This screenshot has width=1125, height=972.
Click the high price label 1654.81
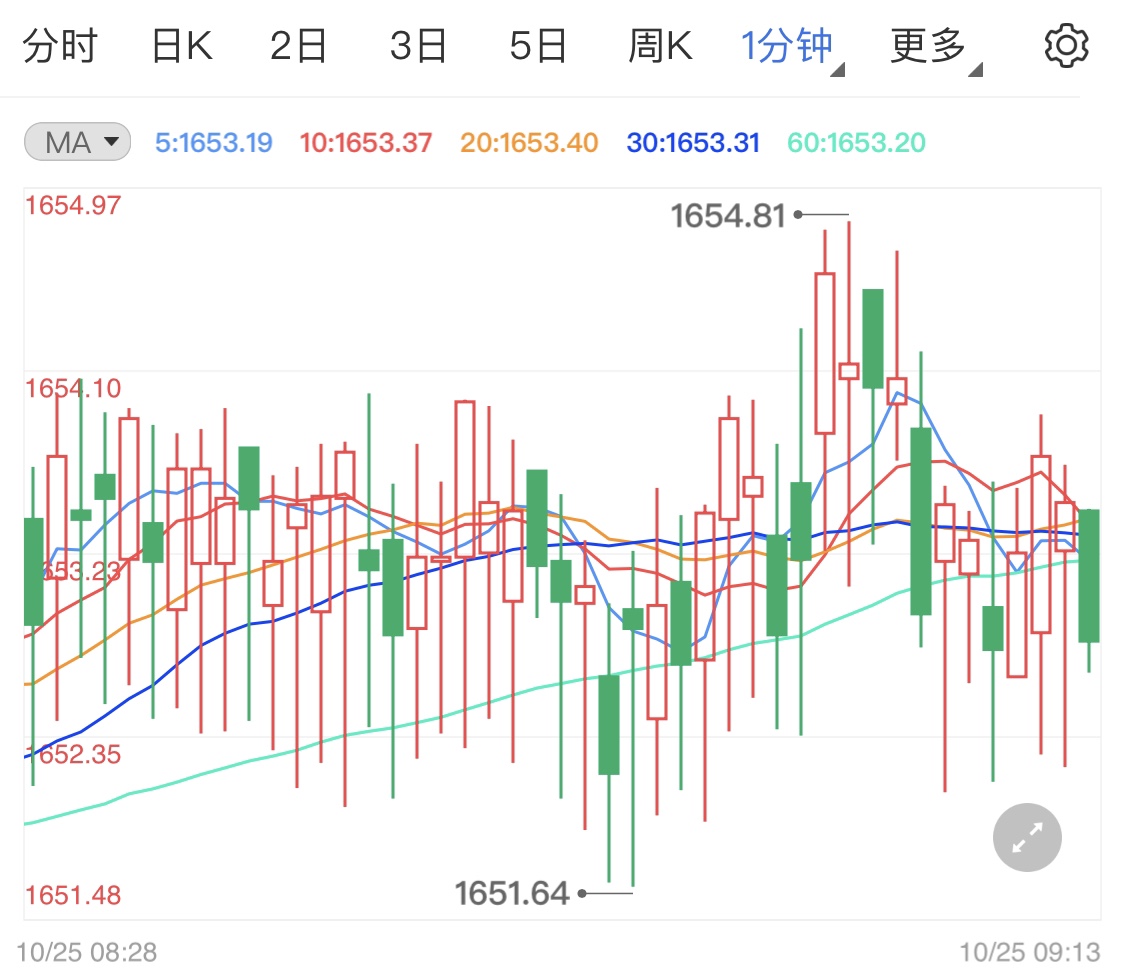tap(728, 216)
